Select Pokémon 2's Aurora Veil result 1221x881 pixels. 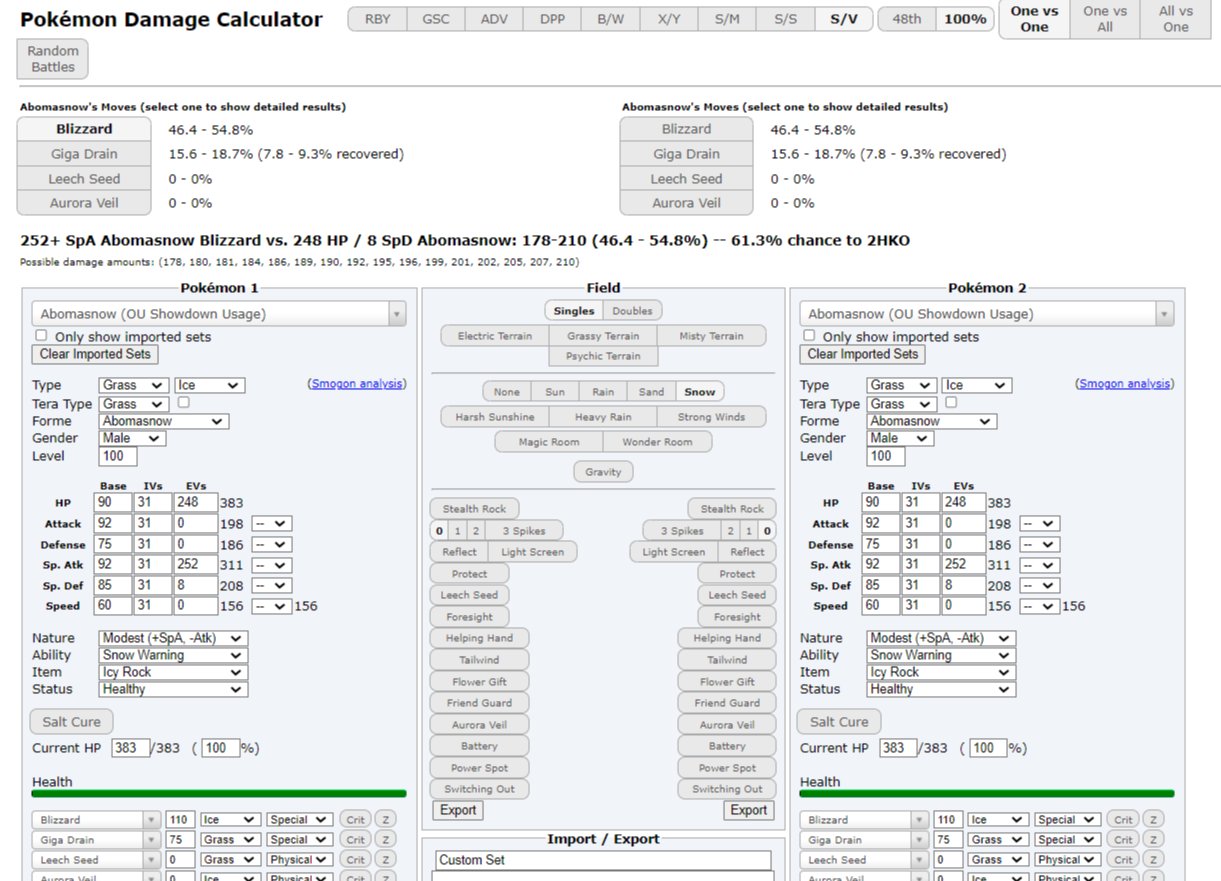click(x=686, y=203)
